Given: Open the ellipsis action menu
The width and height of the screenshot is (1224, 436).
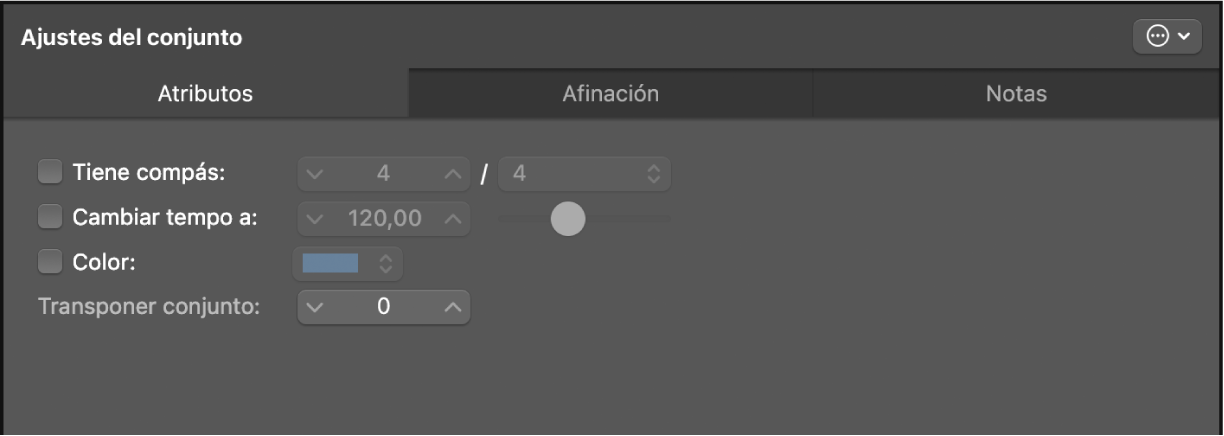Looking at the screenshot, I should [1167, 37].
